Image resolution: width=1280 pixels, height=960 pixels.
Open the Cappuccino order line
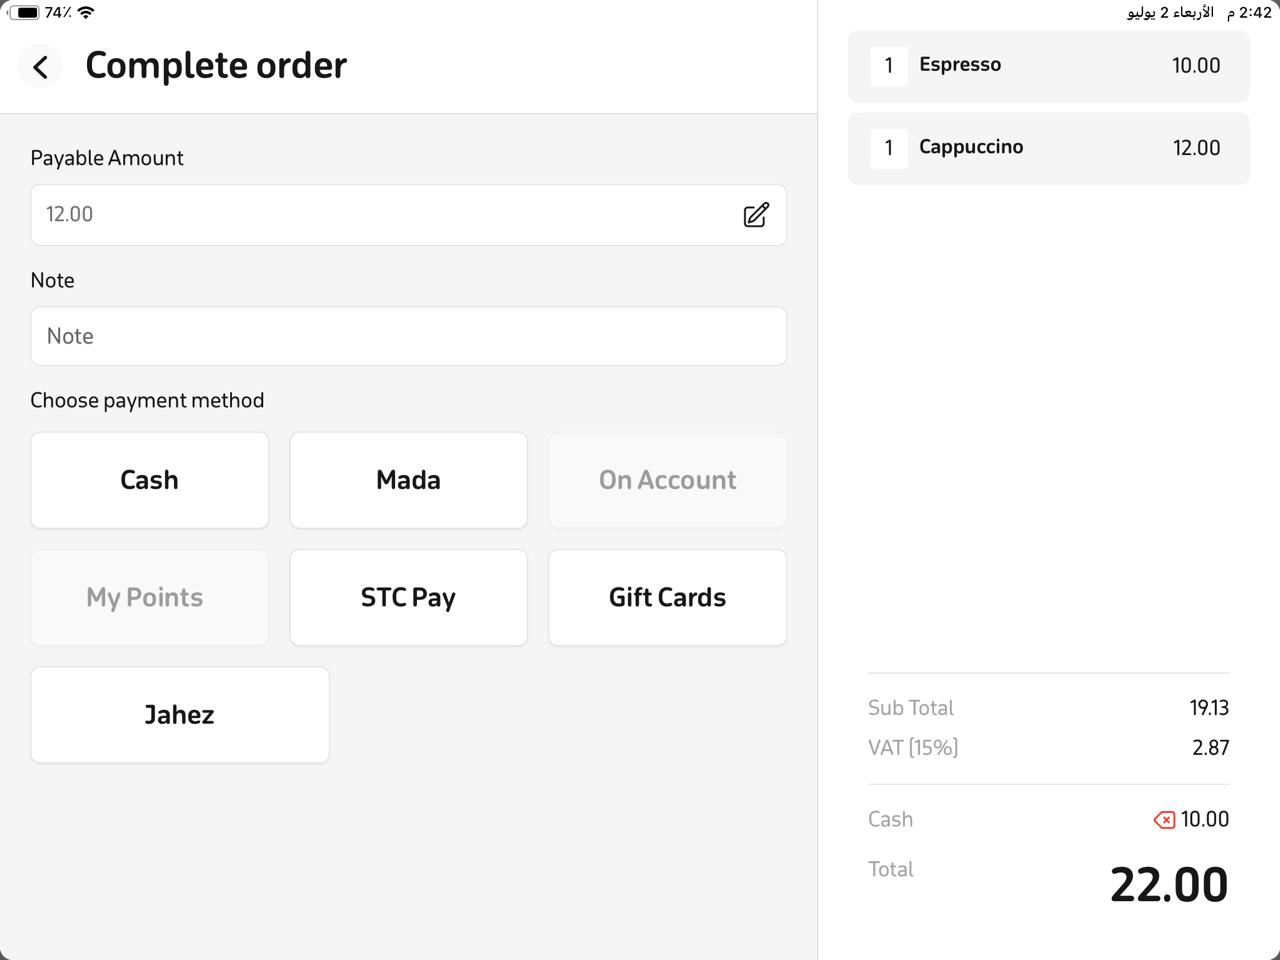coord(1048,148)
